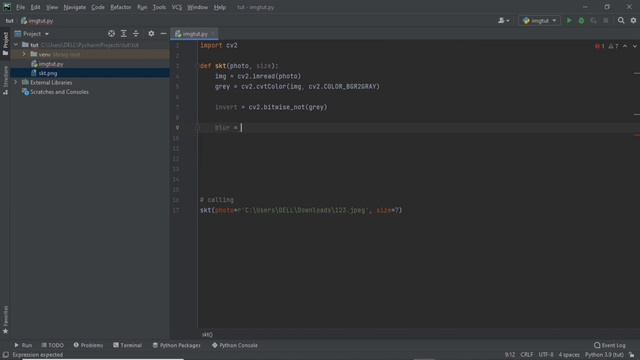Open the TODO tool window
The height and width of the screenshot is (360, 640).
53,345
